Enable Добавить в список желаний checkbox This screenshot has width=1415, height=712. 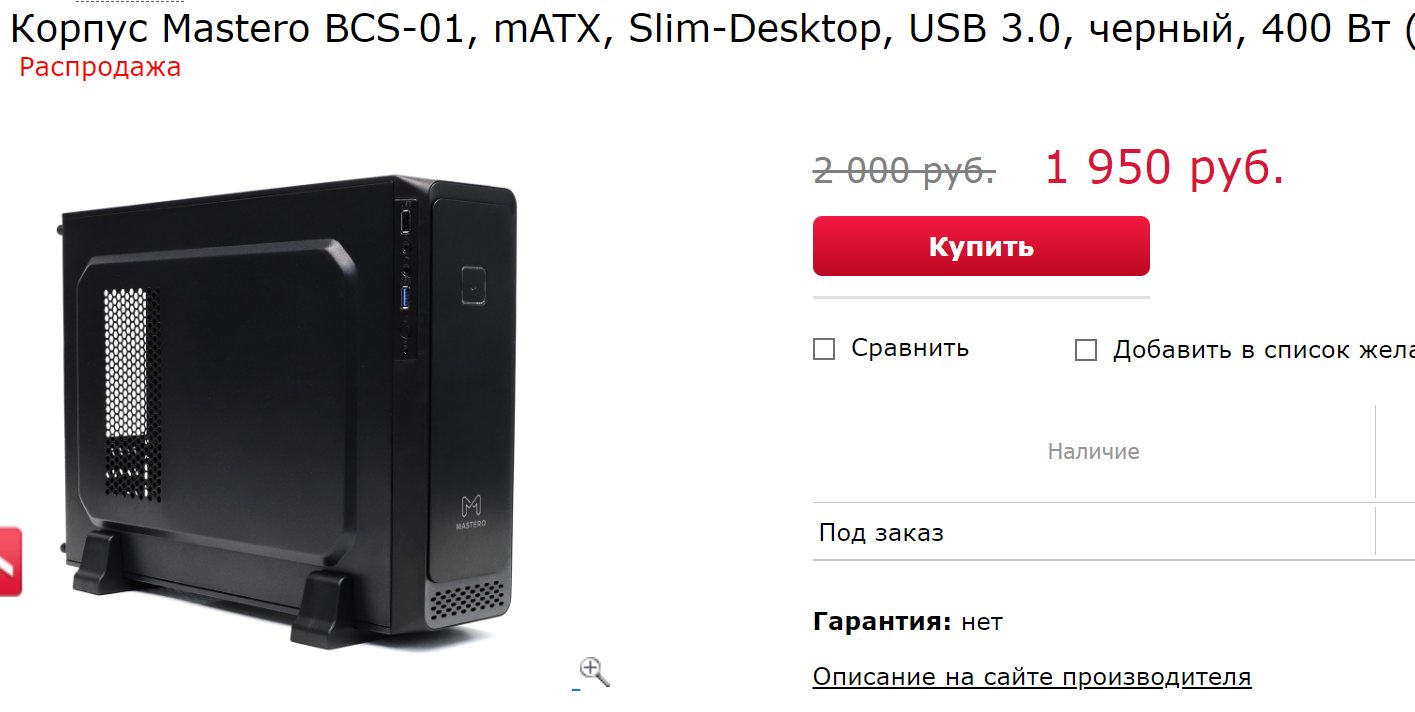pyautogui.click(x=1086, y=350)
